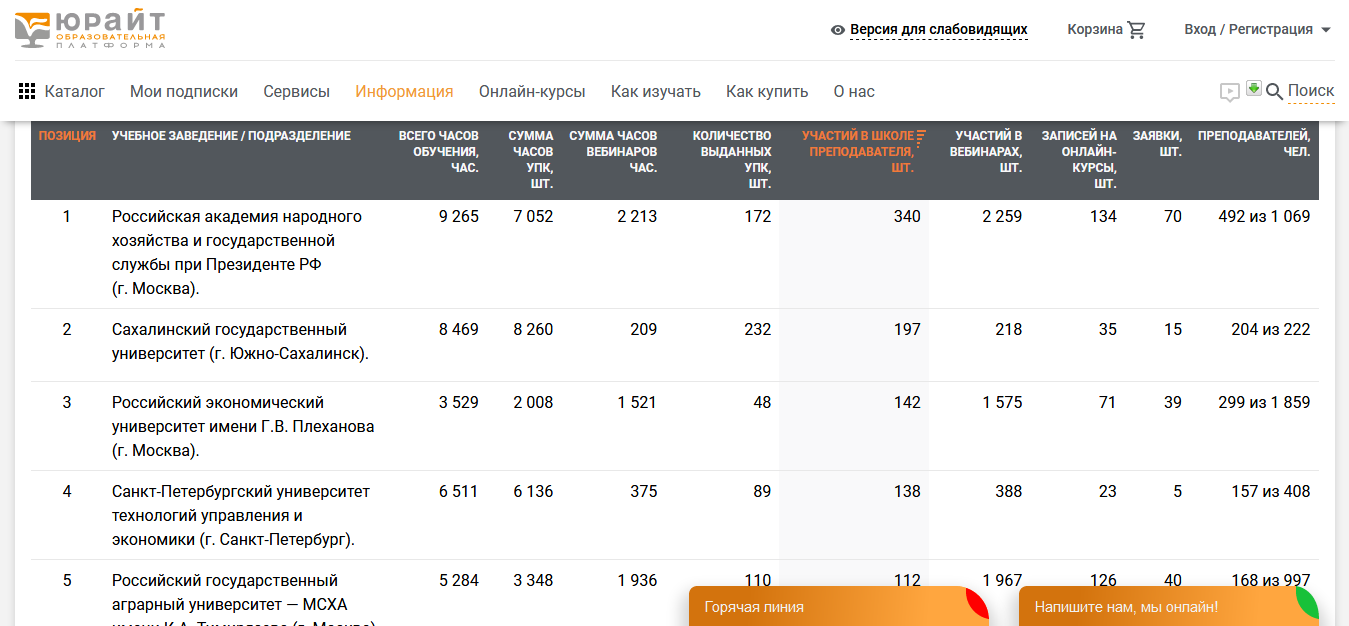Open the Как изучать menu item
Image resolution: width=1349 pixels, height=626 pixels.
(x=656, y=92)
